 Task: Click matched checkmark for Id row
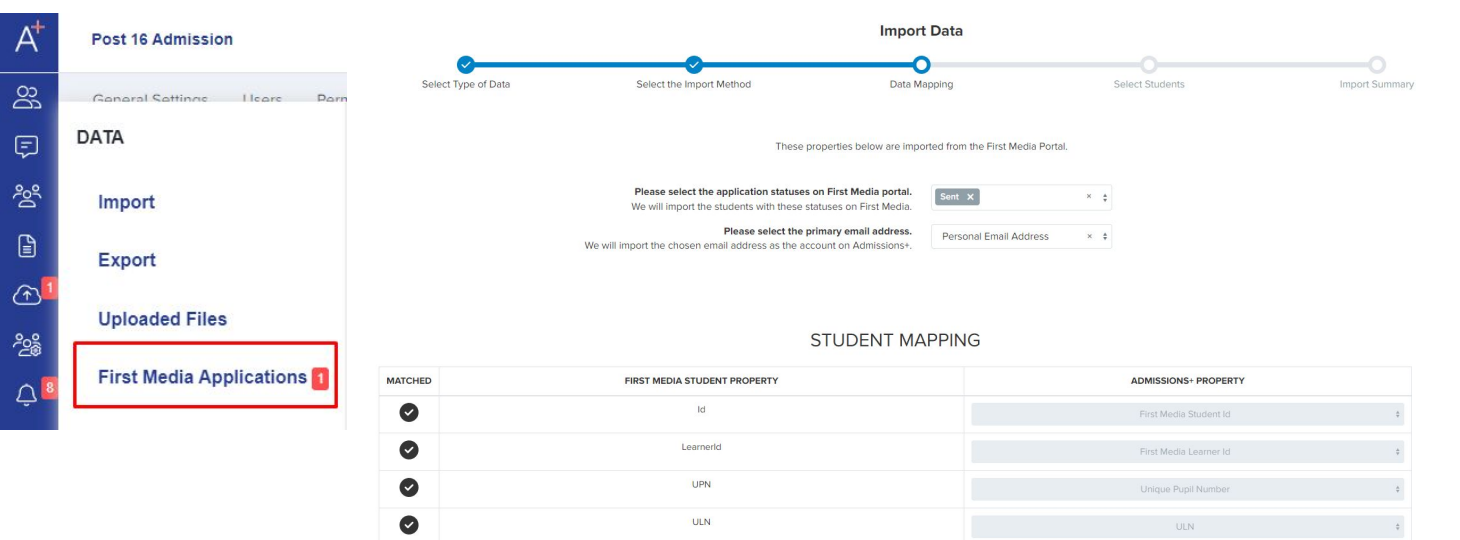tap(409, 412)
